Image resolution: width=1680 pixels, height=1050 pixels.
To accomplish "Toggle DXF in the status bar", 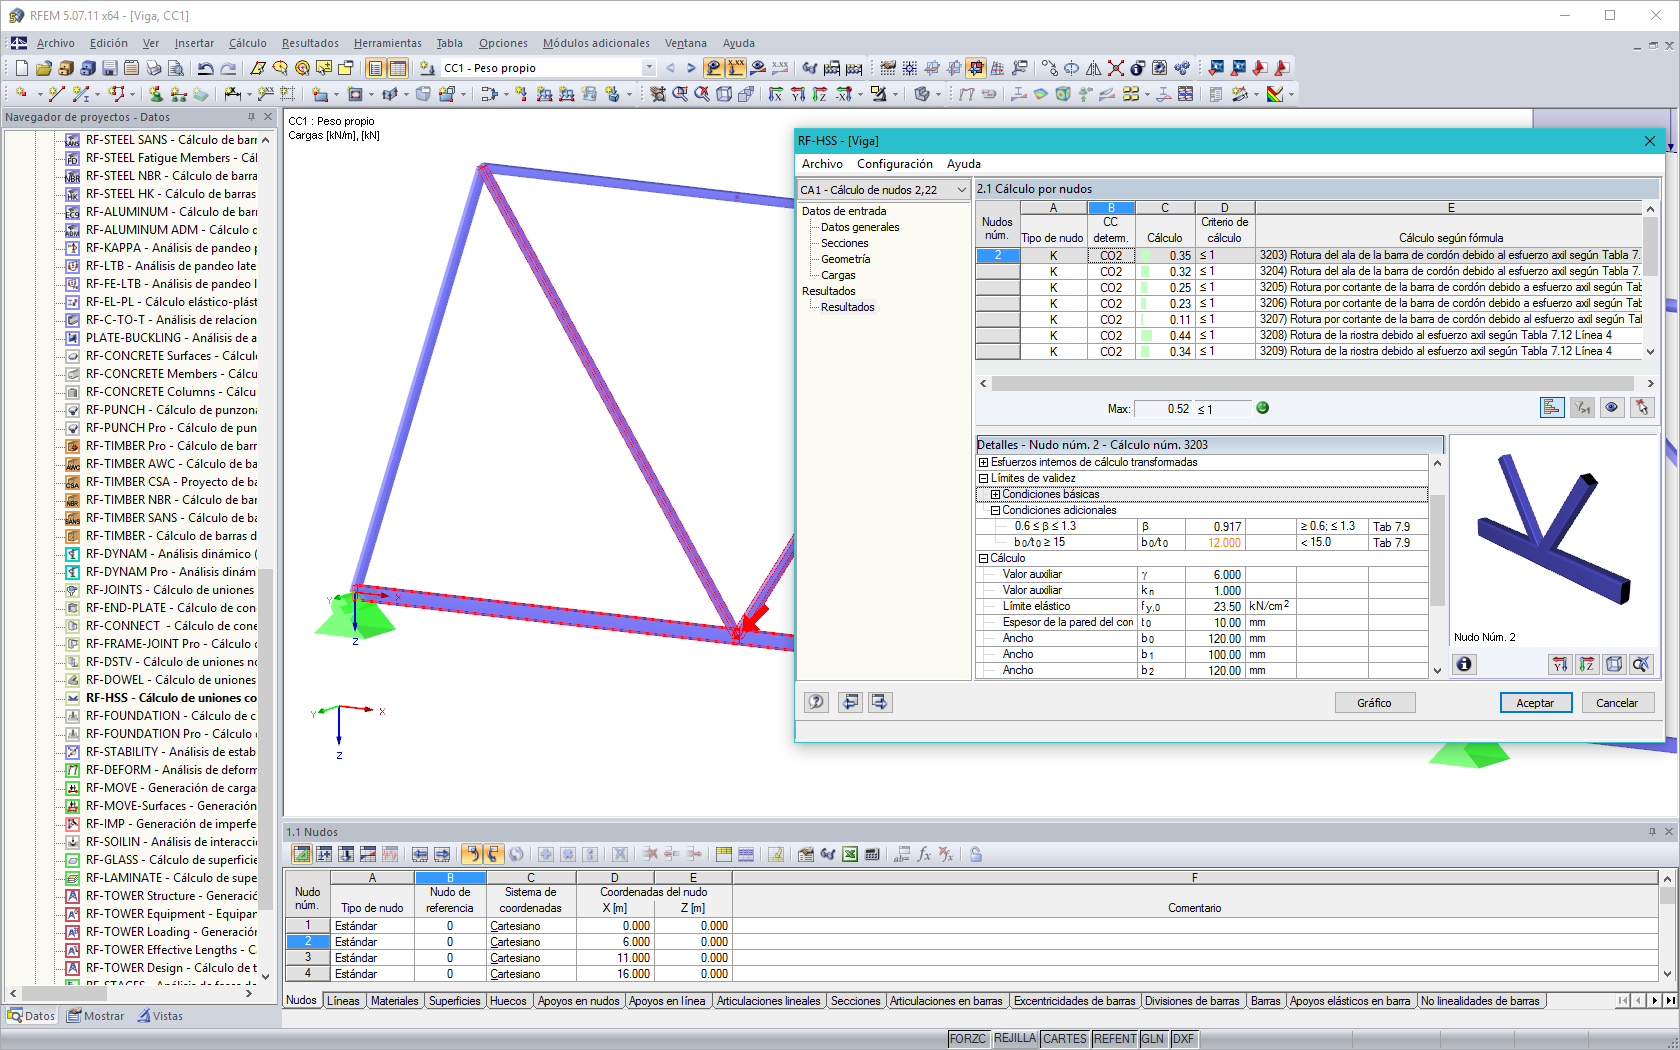I will click(x=1183, y=1039).
